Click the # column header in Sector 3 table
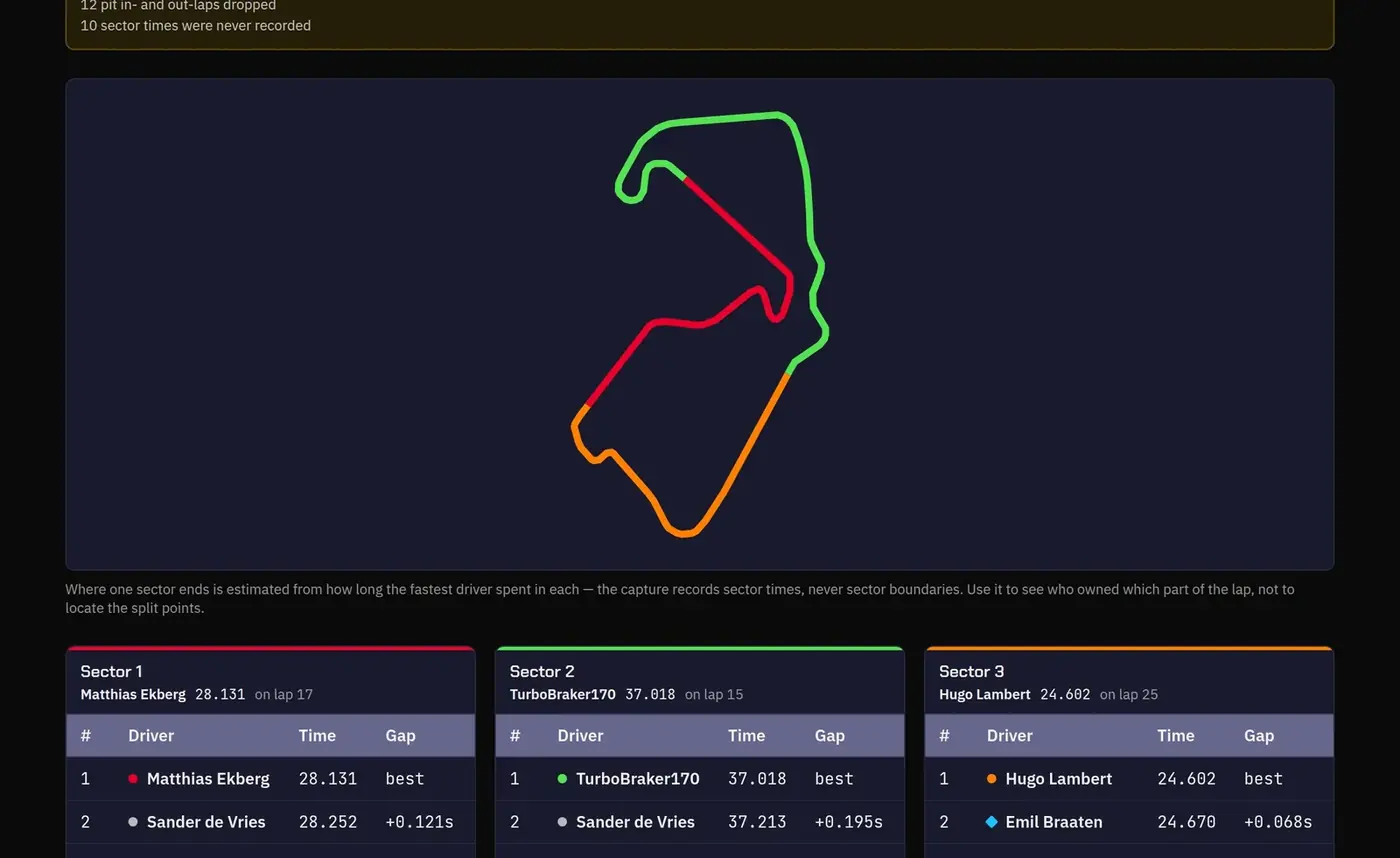The height and width of the screenshot is (858, 1400). (944, 735)
